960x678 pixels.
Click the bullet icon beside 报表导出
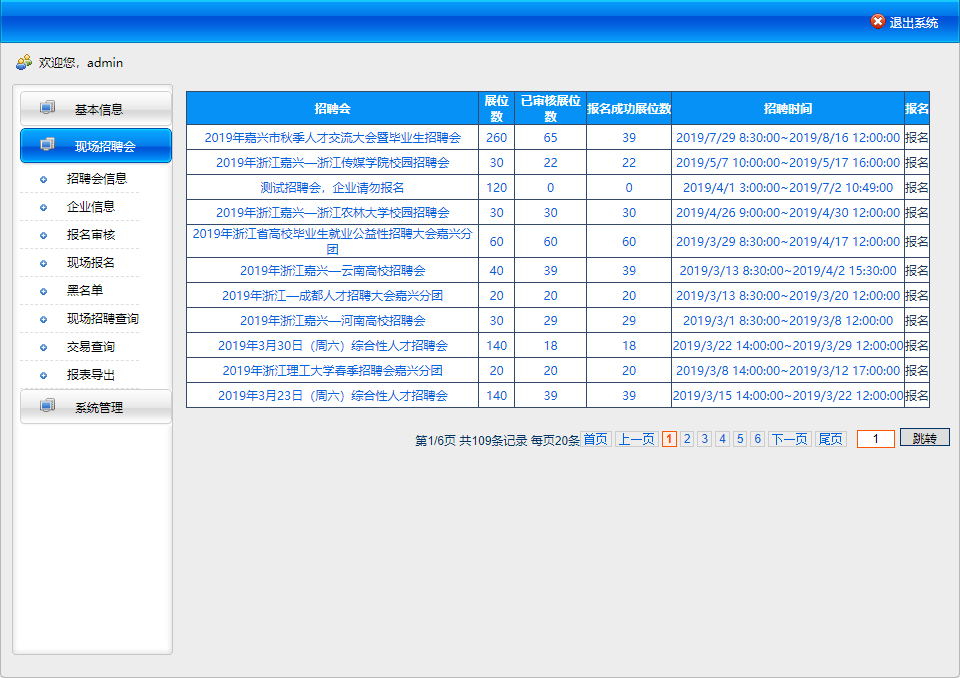click(43, 375)
